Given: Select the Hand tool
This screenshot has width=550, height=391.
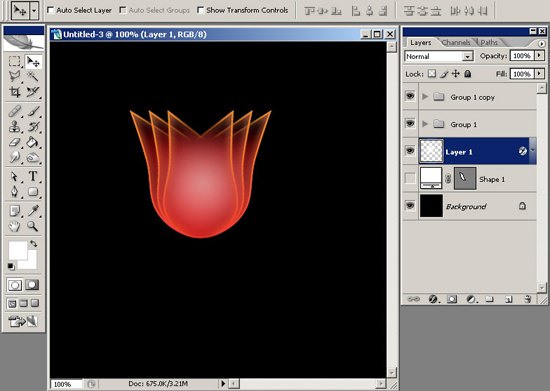Looking at the screenshot, I should 15,226.
